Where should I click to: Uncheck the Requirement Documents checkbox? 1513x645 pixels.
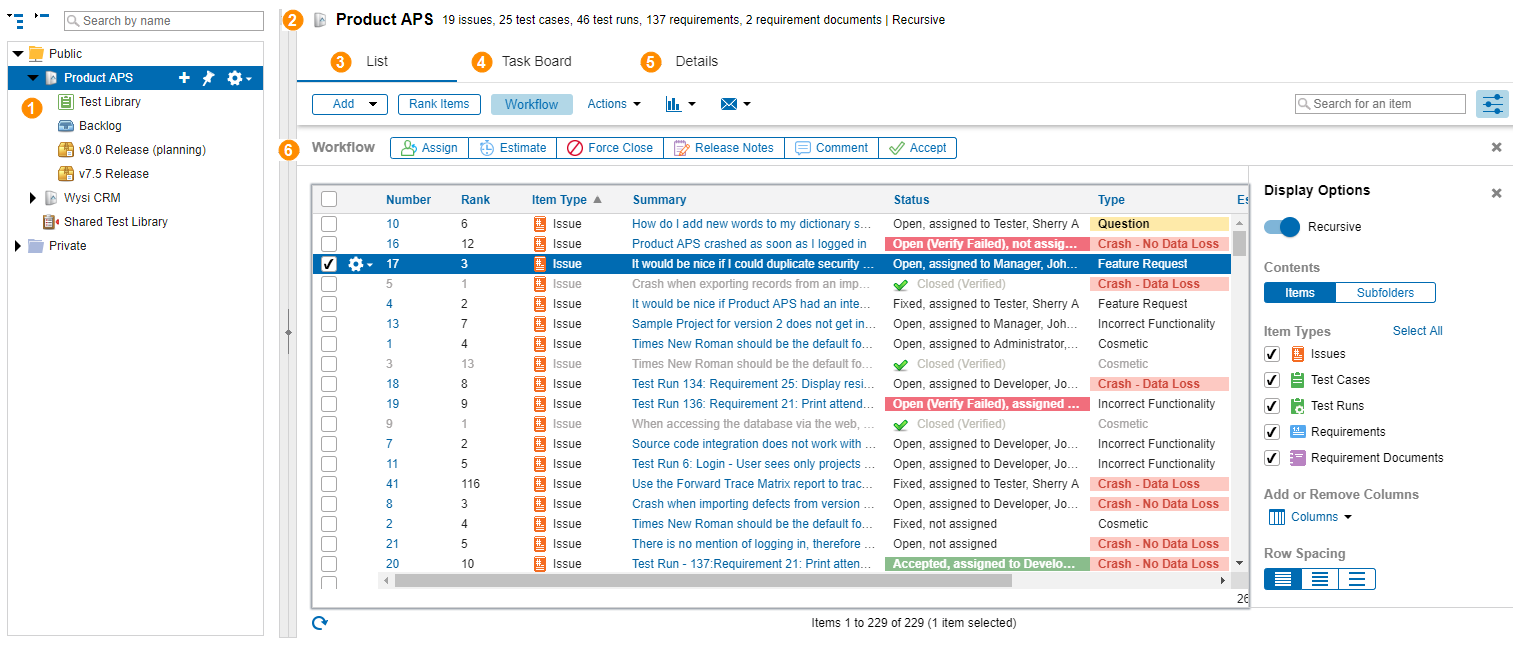point(1272,458)
